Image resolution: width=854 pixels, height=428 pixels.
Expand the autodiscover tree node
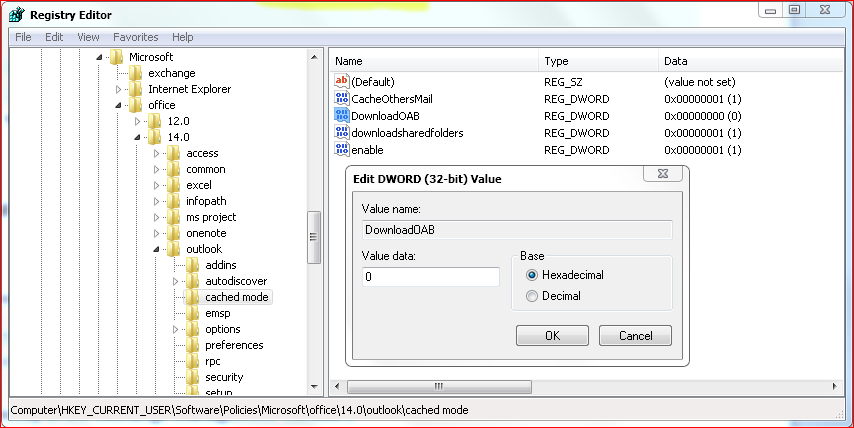[x=175, y=281]
